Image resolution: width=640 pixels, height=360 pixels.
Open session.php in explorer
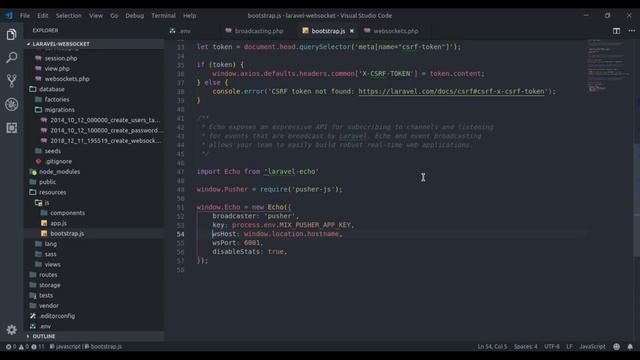coord(61,58)
